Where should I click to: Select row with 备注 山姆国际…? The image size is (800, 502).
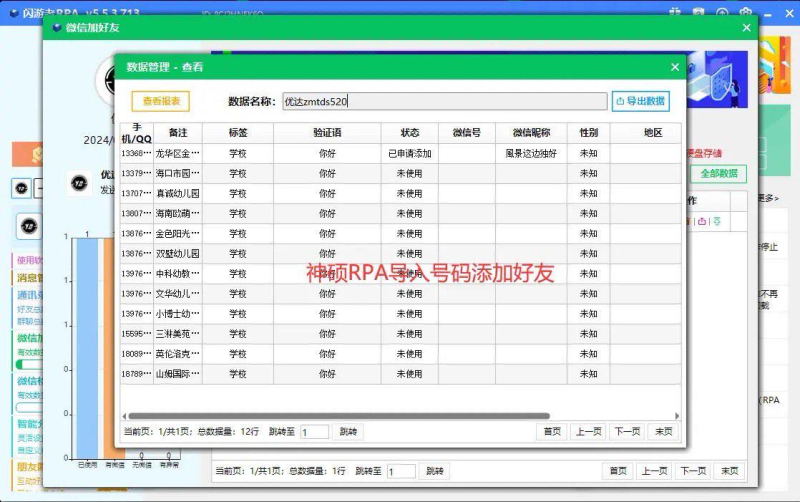(x=401, y=374)
